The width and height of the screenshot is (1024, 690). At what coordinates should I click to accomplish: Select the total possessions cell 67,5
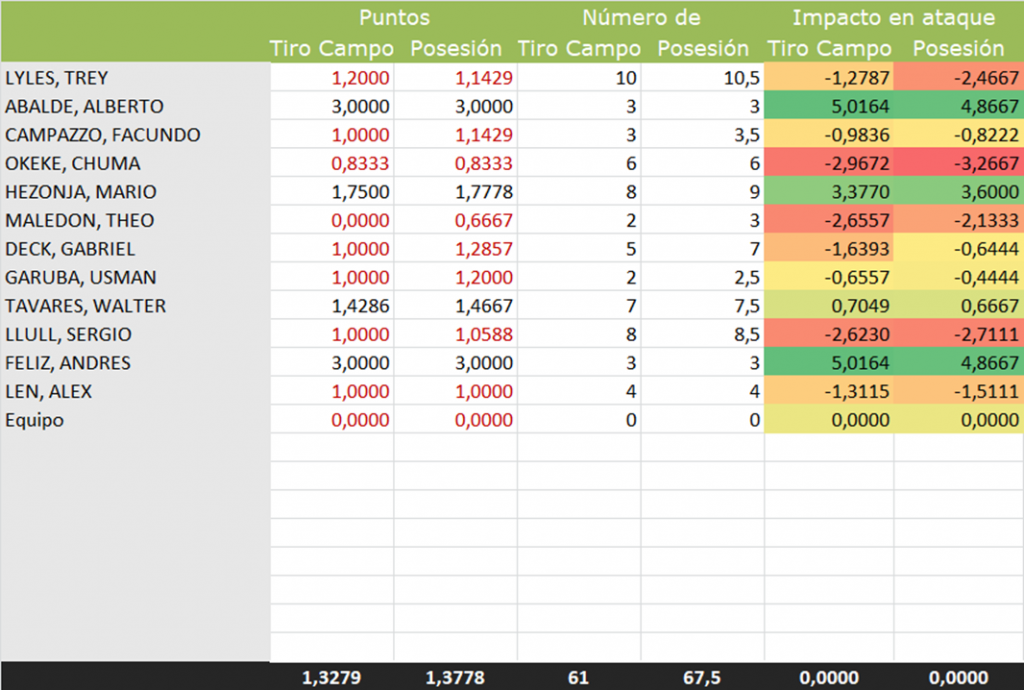coord(701,677)
